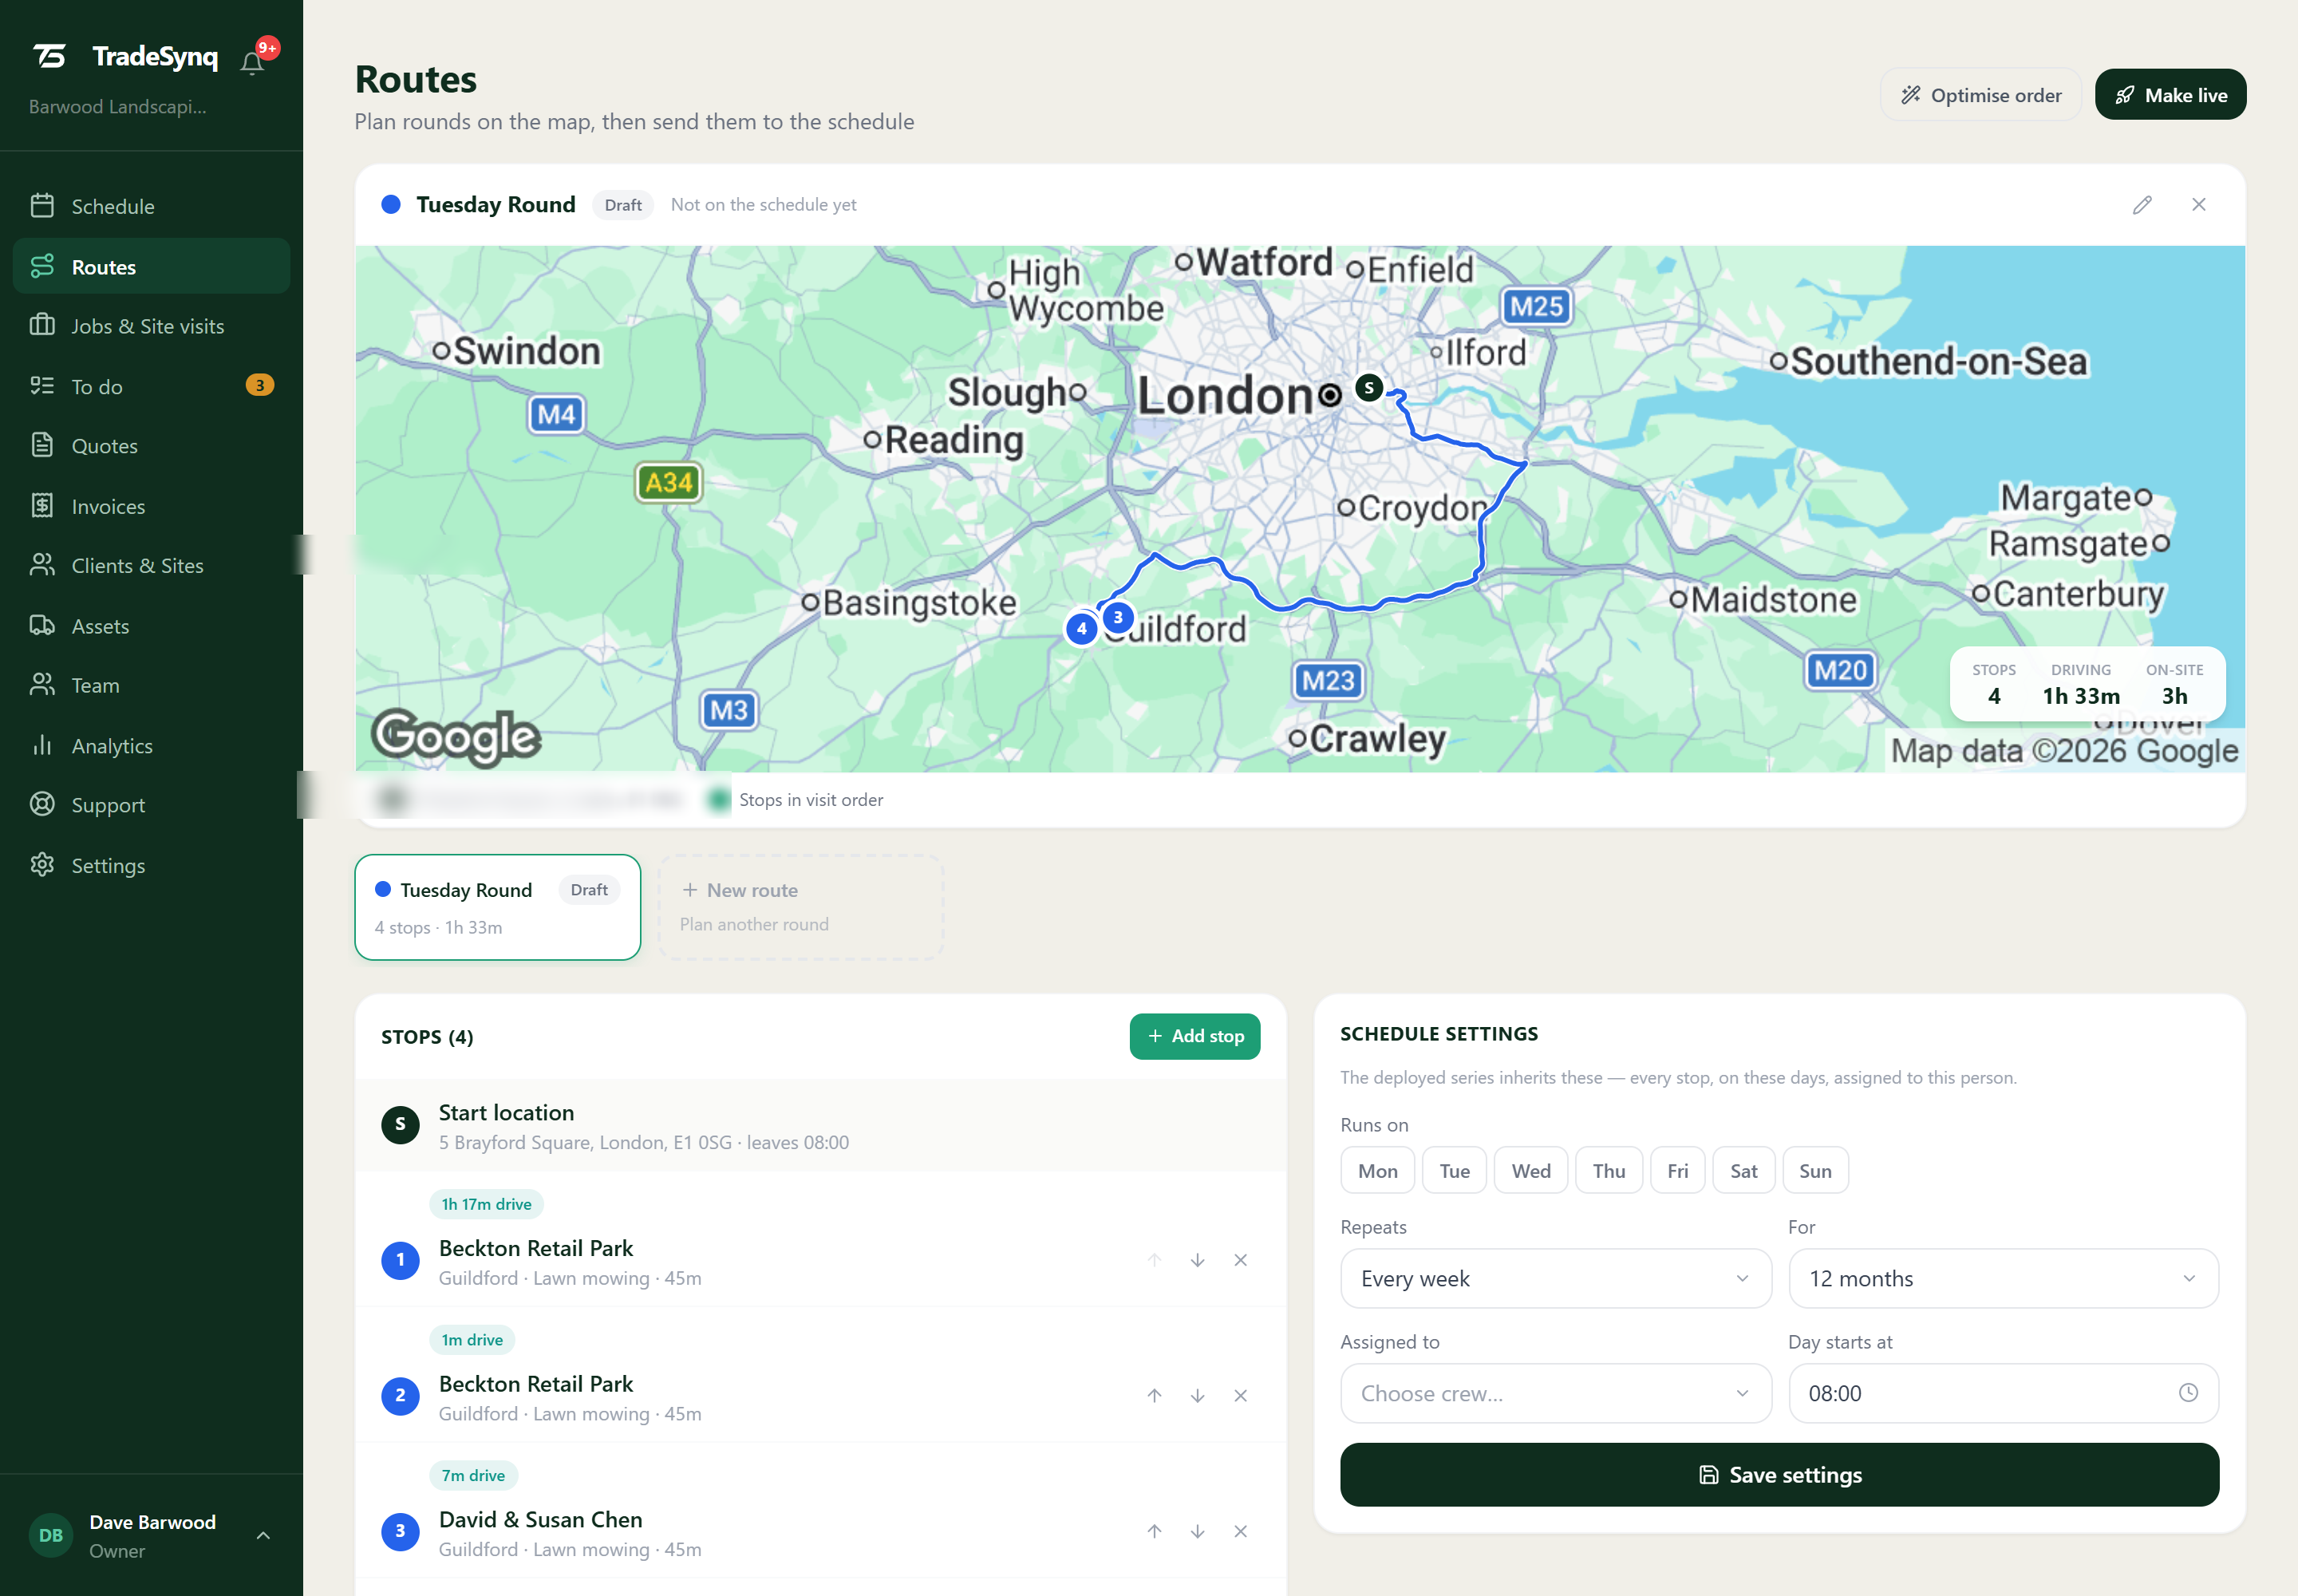Open Analytics in the sidebar
This screenshot has width=2298, height=1596.
pyautogui.click(x=151, y=746)
